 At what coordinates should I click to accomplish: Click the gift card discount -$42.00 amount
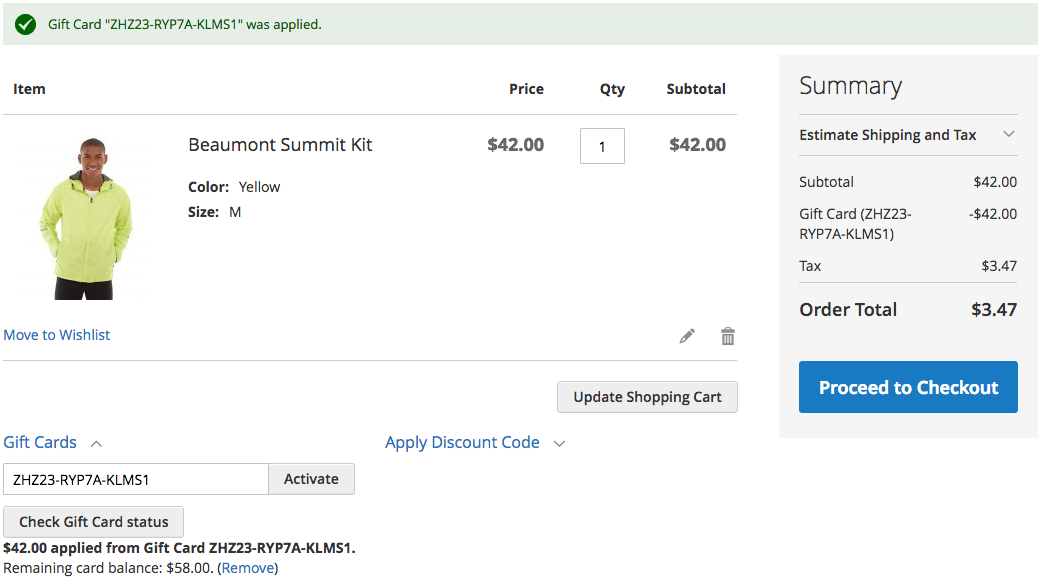pos(992,214)
